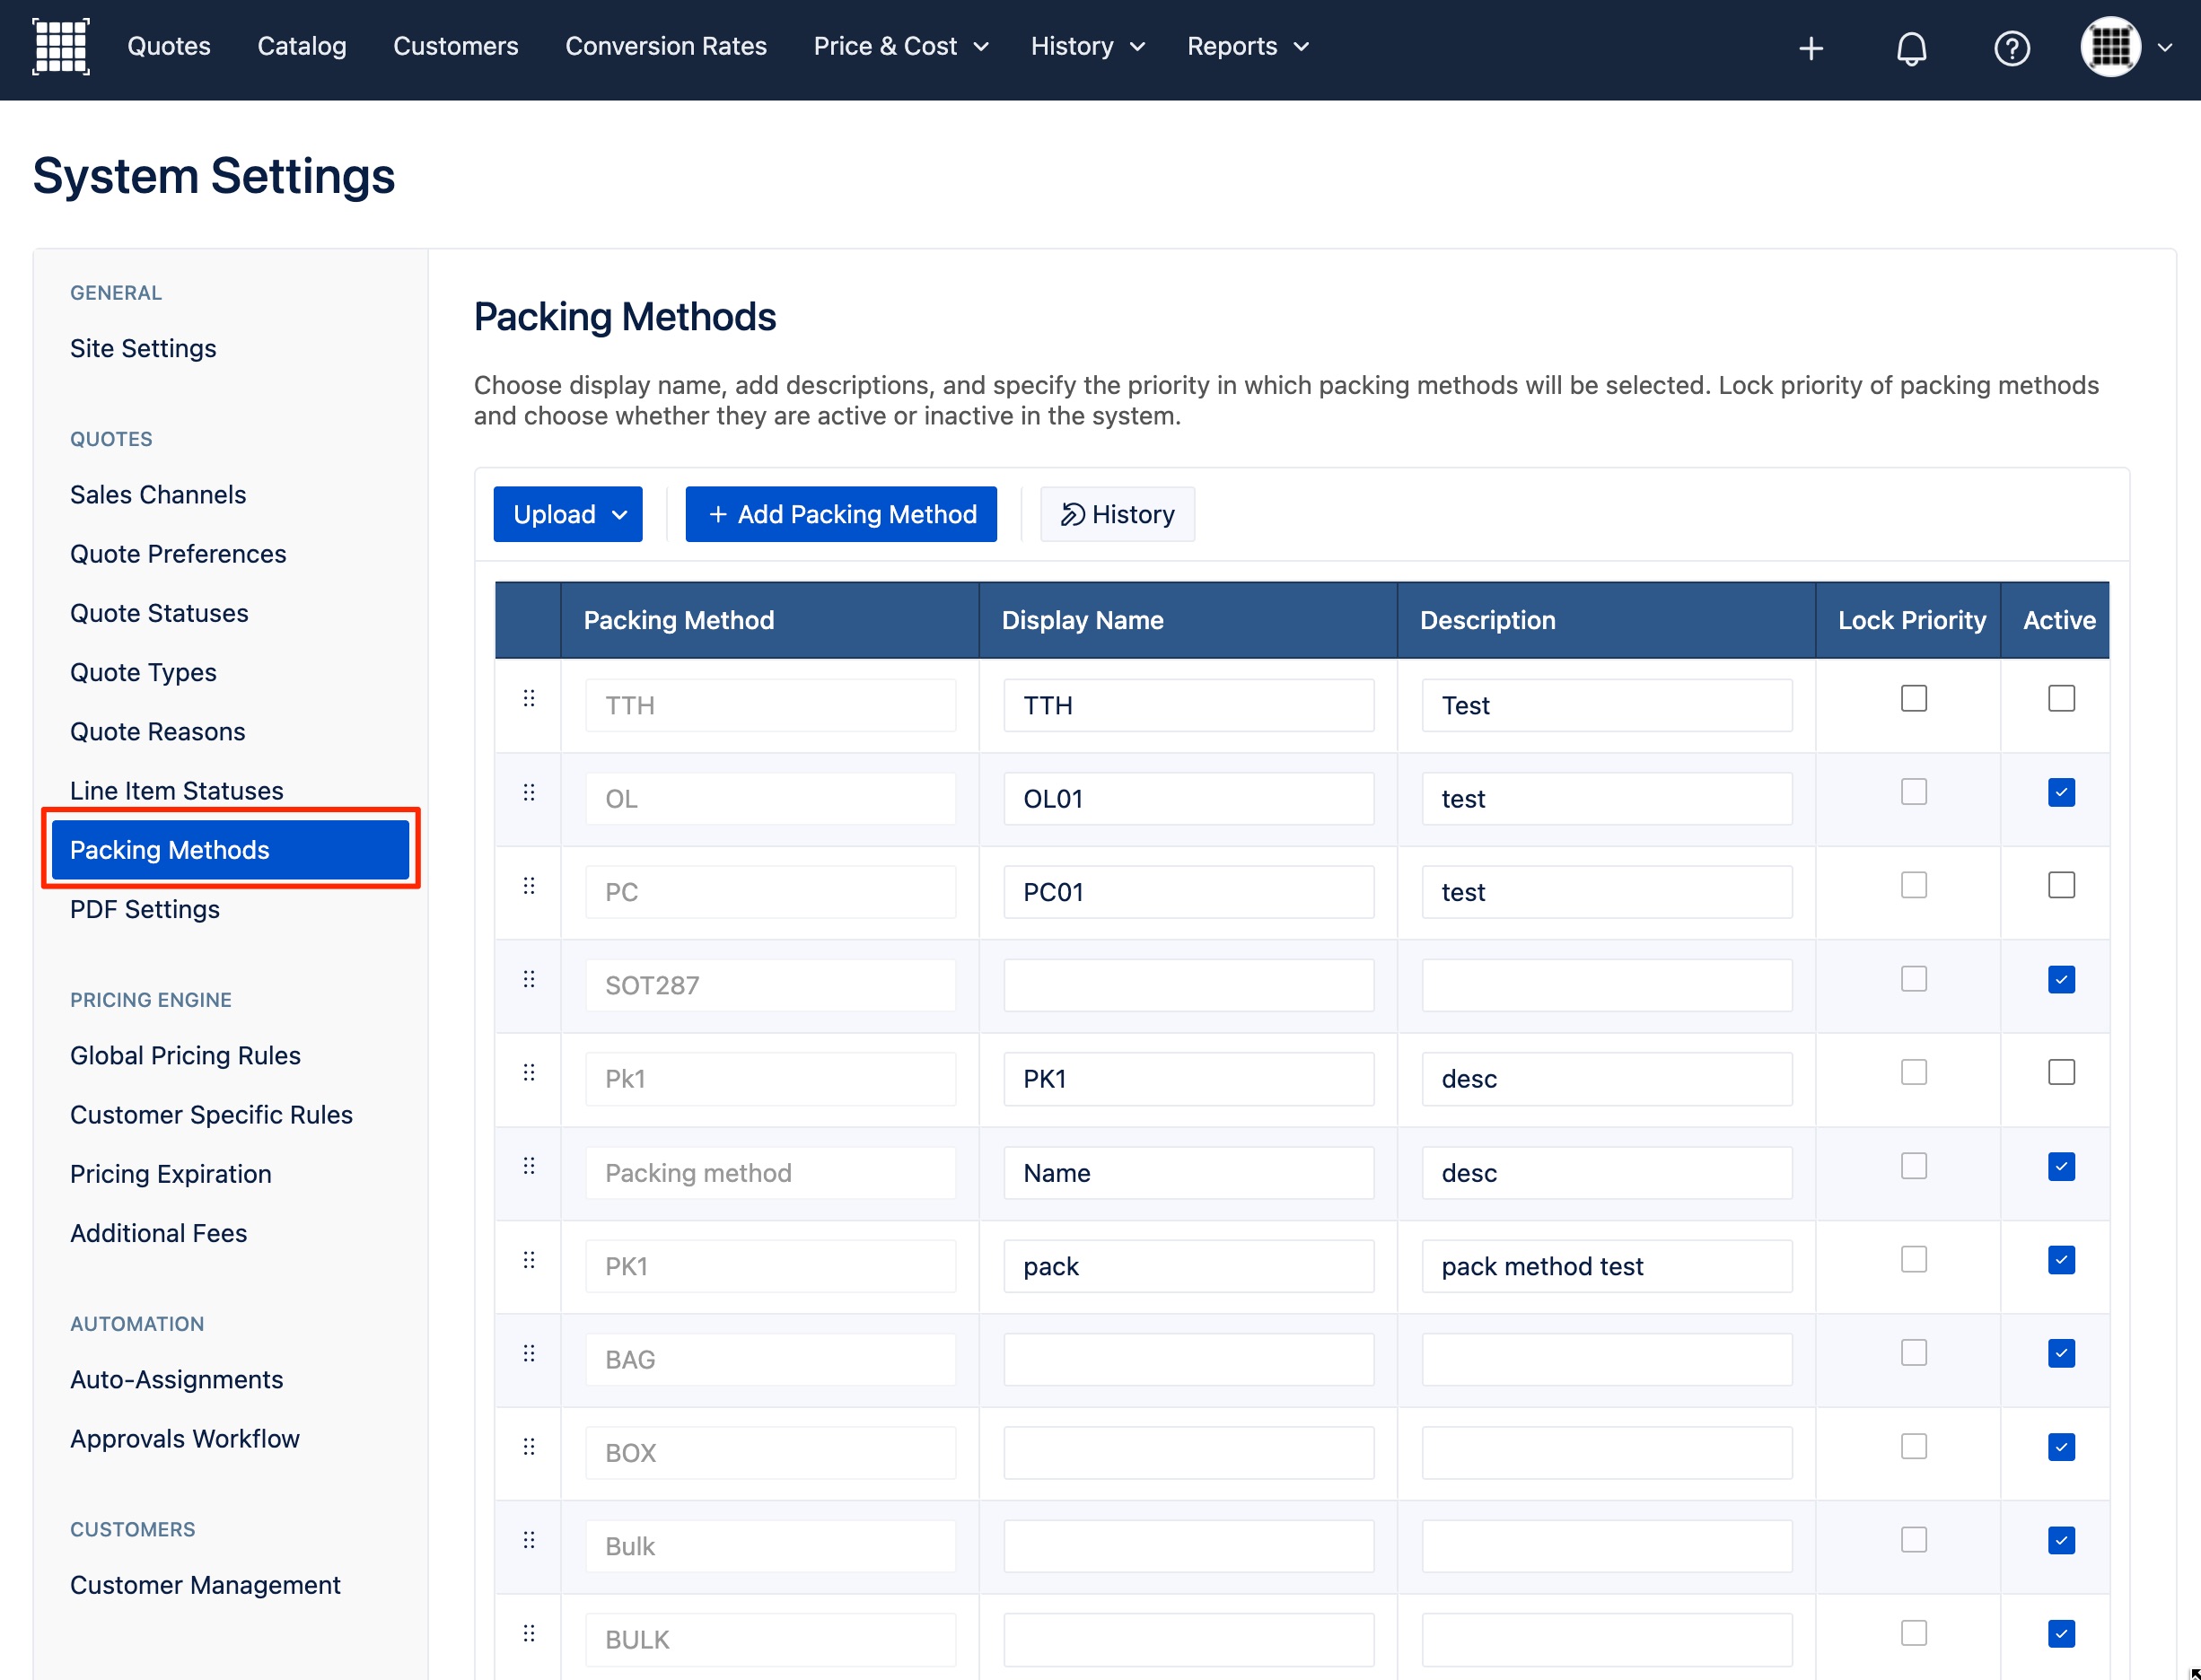The width and height of the screenshot is (2201, 1680).
Task: Grab the drag handle for BULK uppercase row
Action: [529, 1634]
